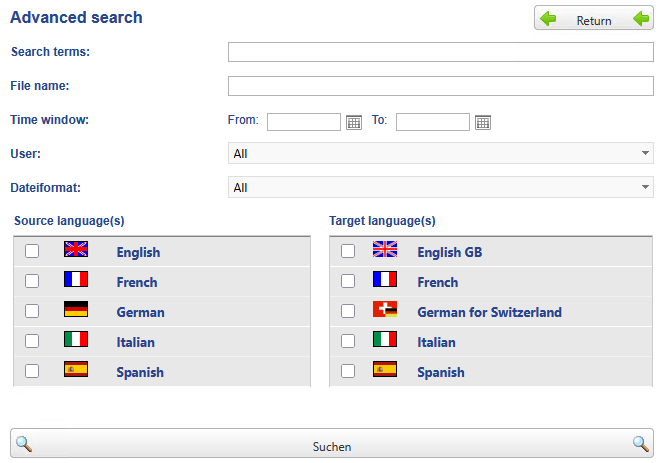This screenshot has height=463, width=660.
Task: Enable French as source language
Action: (x=32, y=281)
